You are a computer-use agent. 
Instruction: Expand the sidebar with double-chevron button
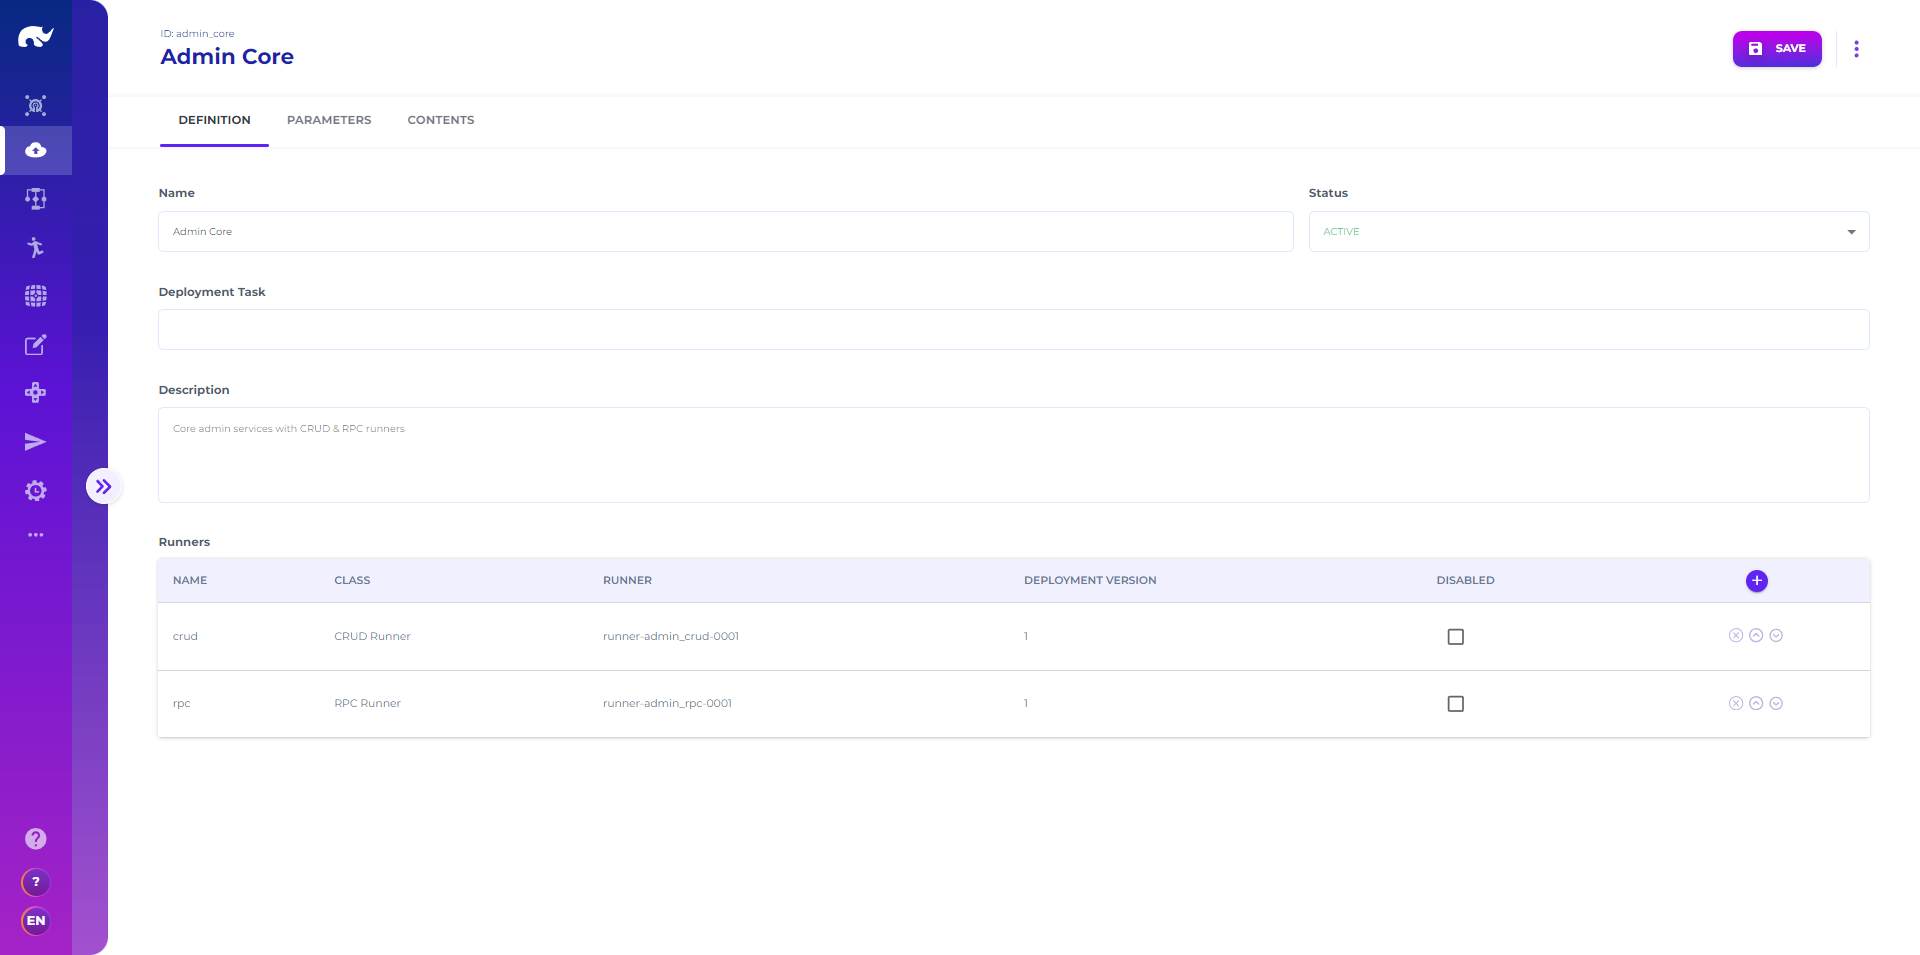(x=103, y=487)
